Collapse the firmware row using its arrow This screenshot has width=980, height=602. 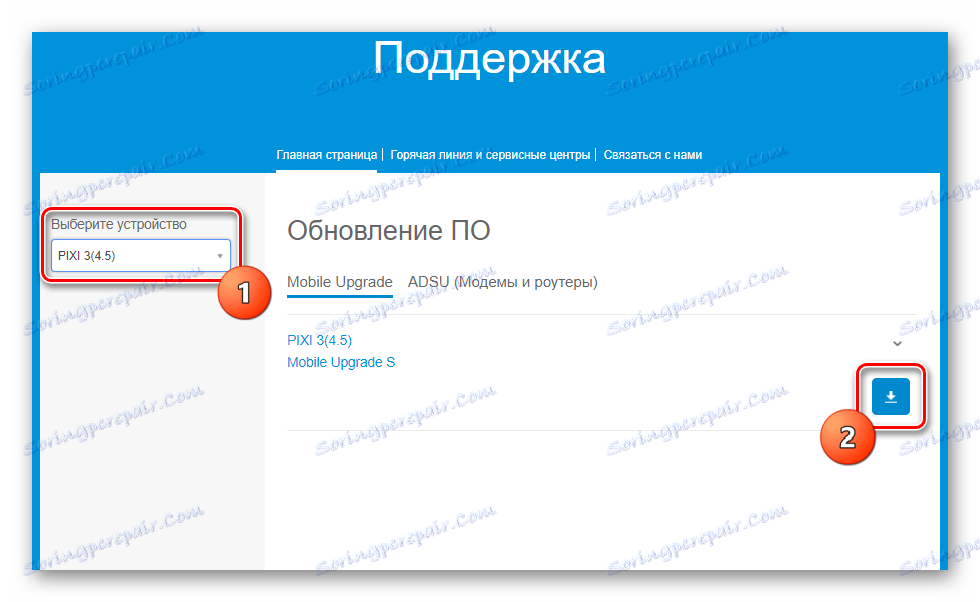click(x=897, y=342)
